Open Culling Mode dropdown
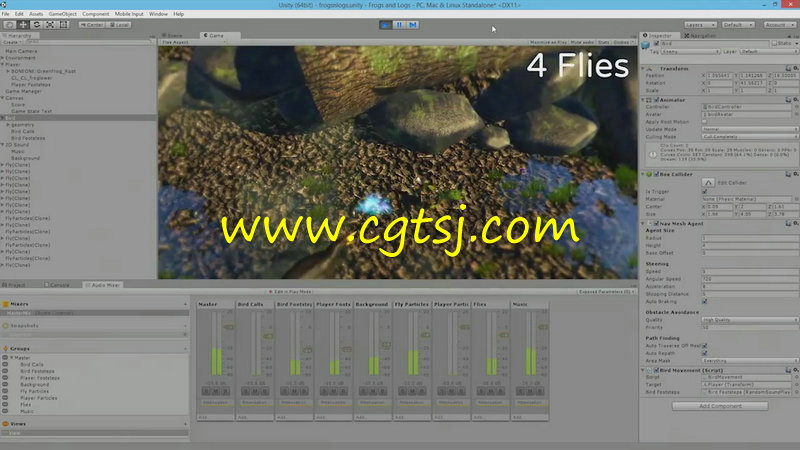Image resolution: width=800 pixels, height=450 pixels. tap(750, 136)
